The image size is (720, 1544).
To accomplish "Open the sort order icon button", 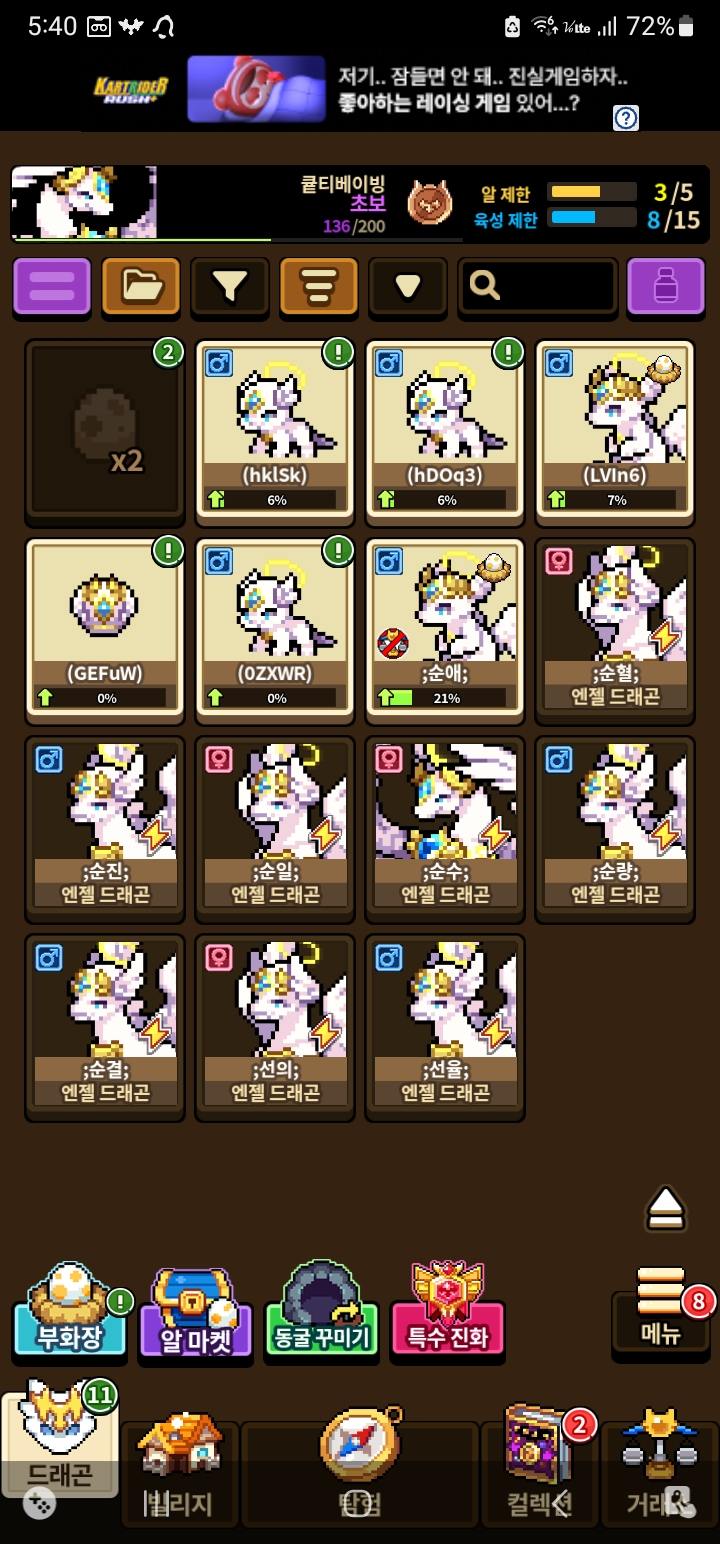I will pyautogui.click(x=319, y=287).
